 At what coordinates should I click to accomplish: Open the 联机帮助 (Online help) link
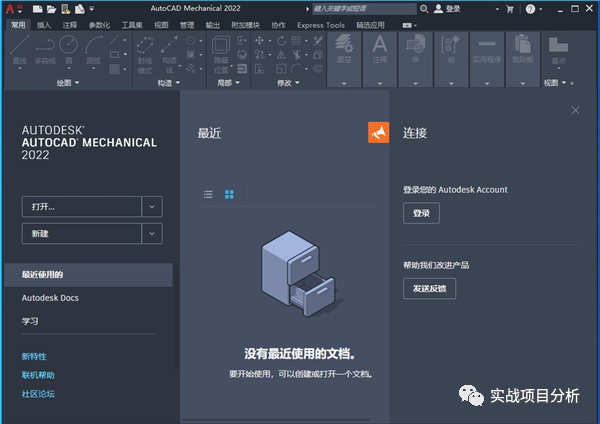(x=38, y=375)
